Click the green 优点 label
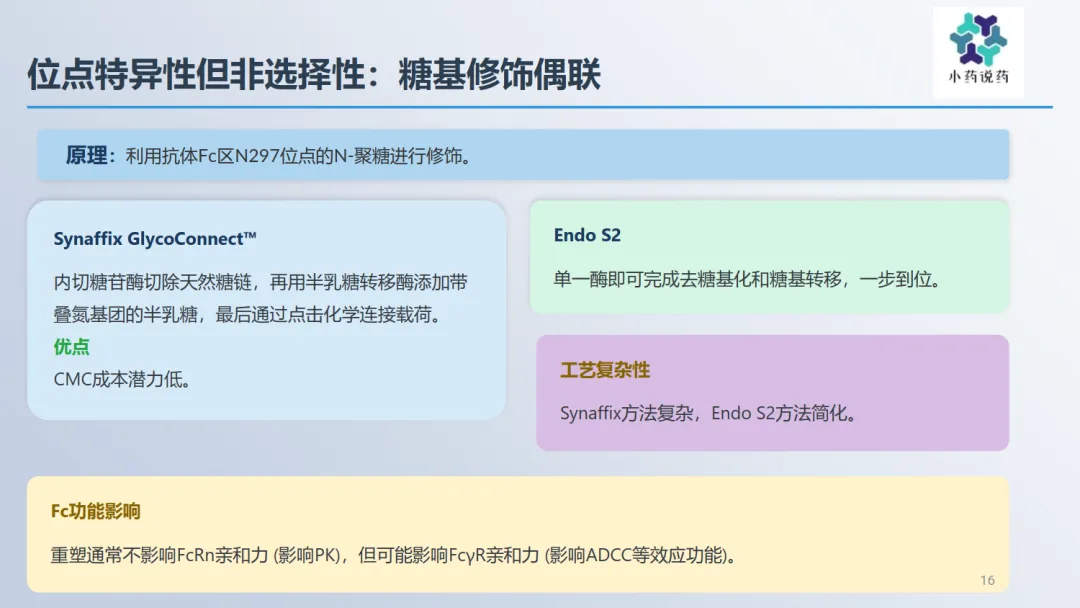Image resolution: width=1080 pixels, height=608 pixels. (x=72, y=347)
